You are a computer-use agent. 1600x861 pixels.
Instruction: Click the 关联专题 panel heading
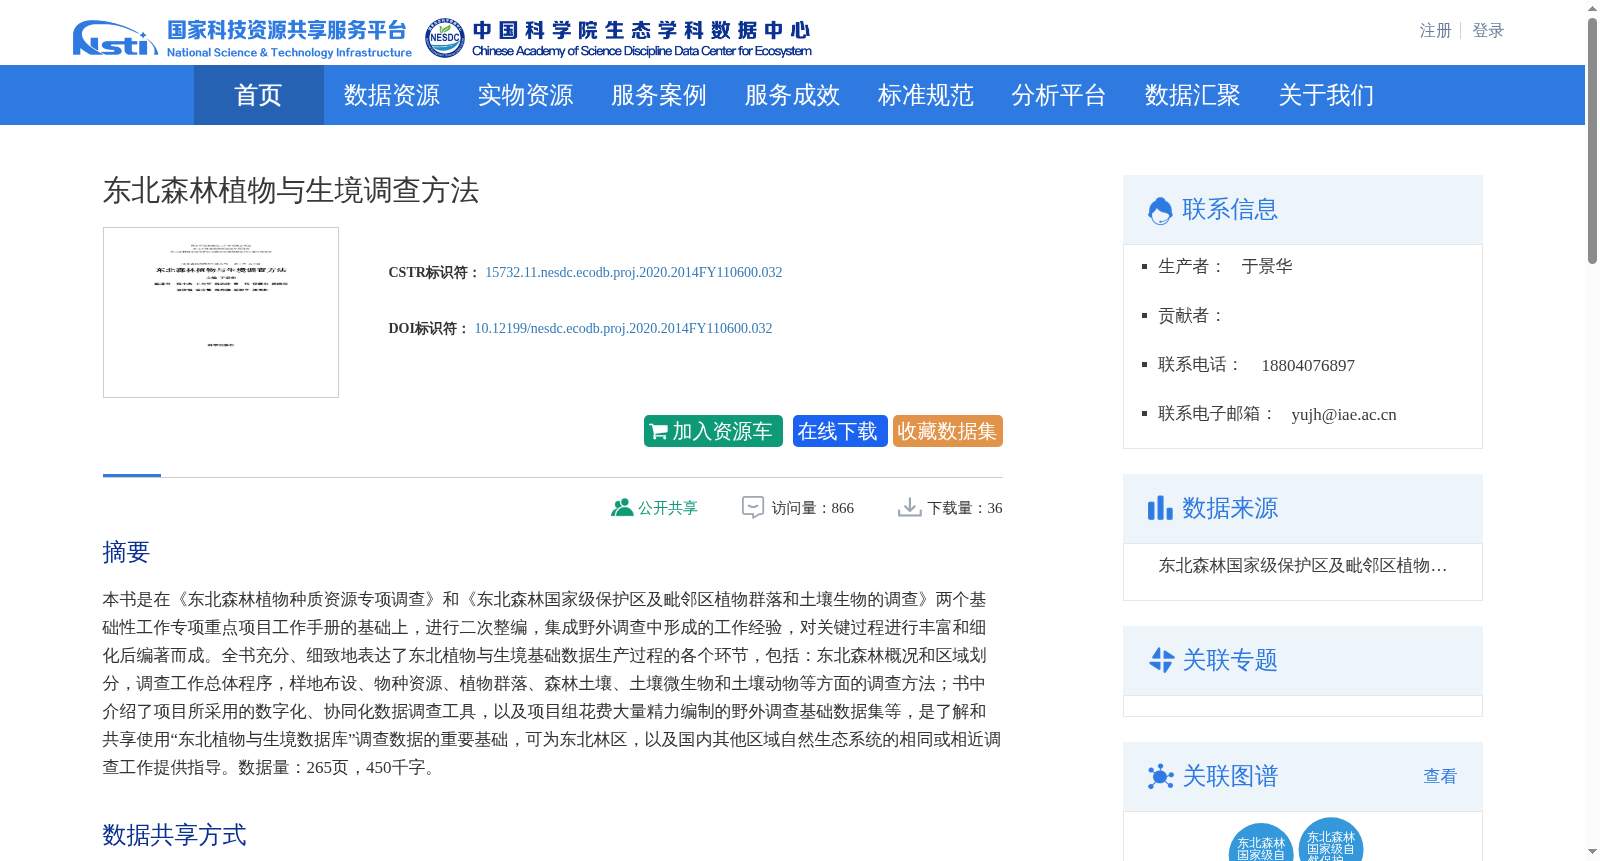pyautogui.click(x=1230, y=660)
